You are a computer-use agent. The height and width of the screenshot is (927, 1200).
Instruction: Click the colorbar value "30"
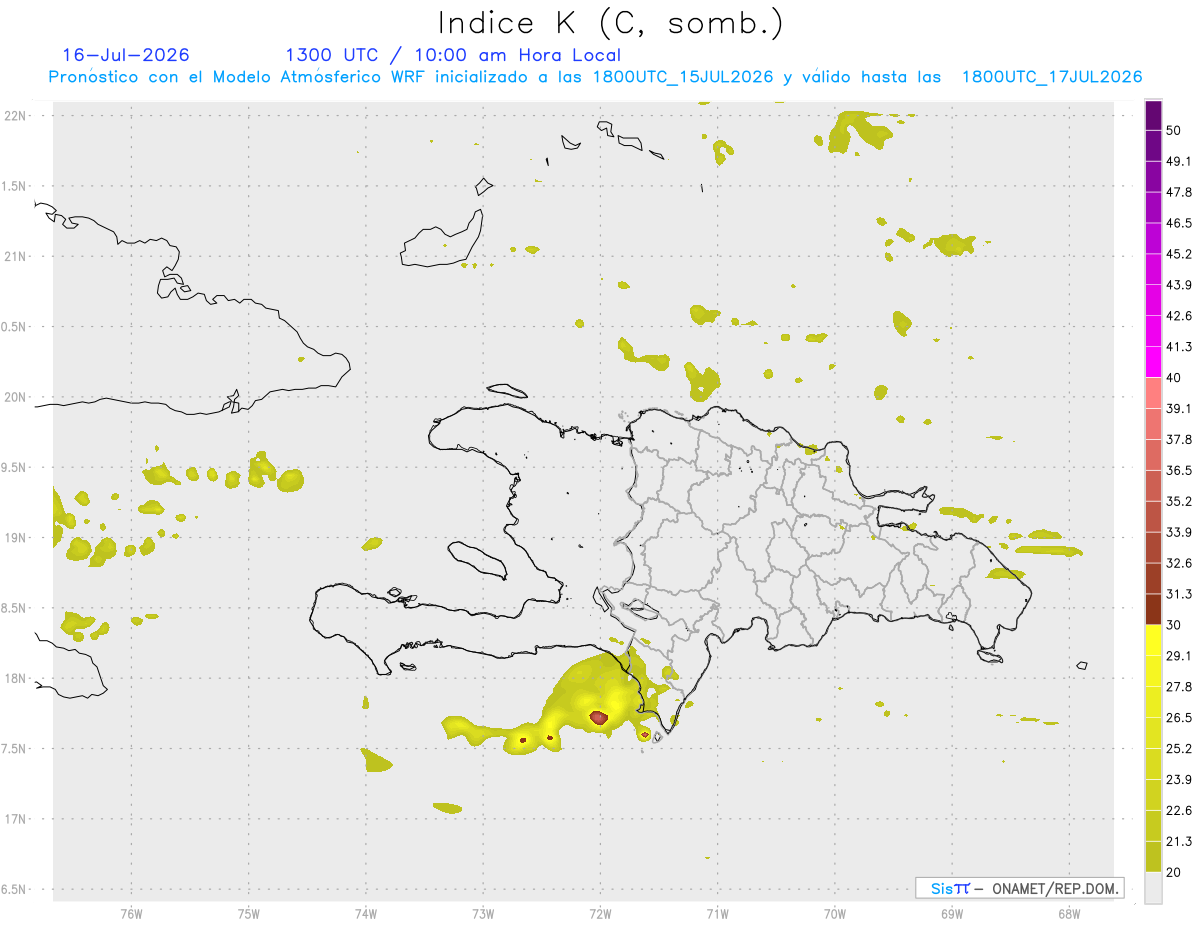pyautogui.click(x=1174, y=624)
